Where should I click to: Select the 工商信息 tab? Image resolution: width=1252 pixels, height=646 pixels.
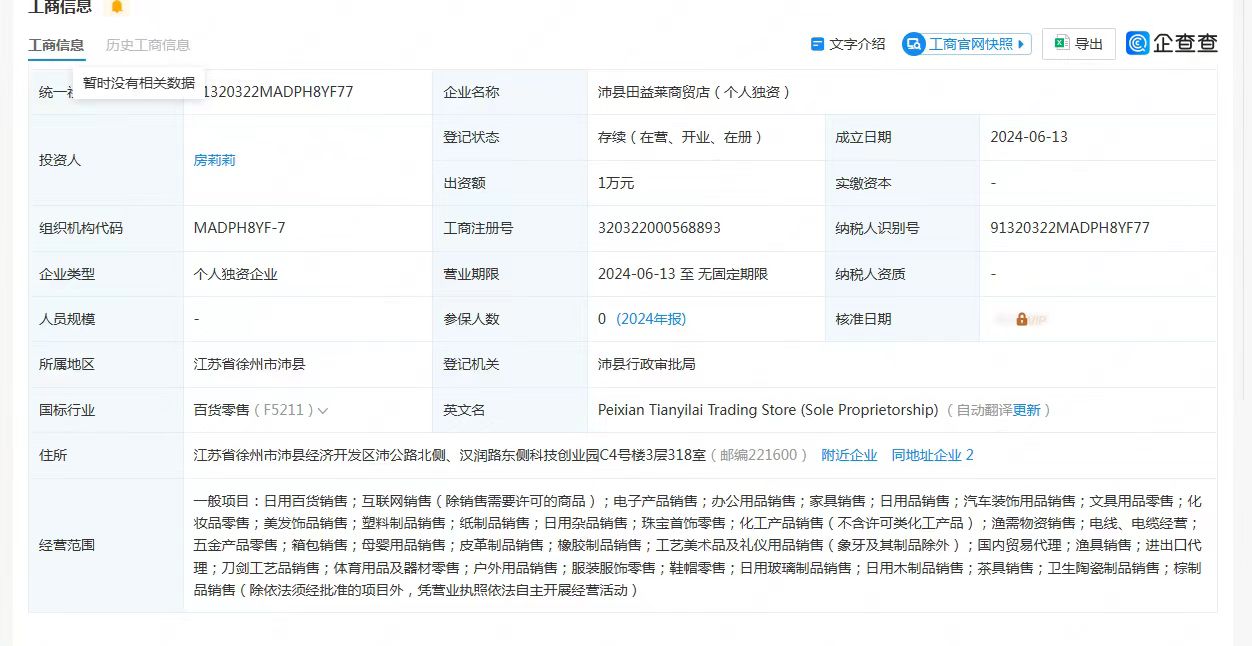(x=56, y=45)
